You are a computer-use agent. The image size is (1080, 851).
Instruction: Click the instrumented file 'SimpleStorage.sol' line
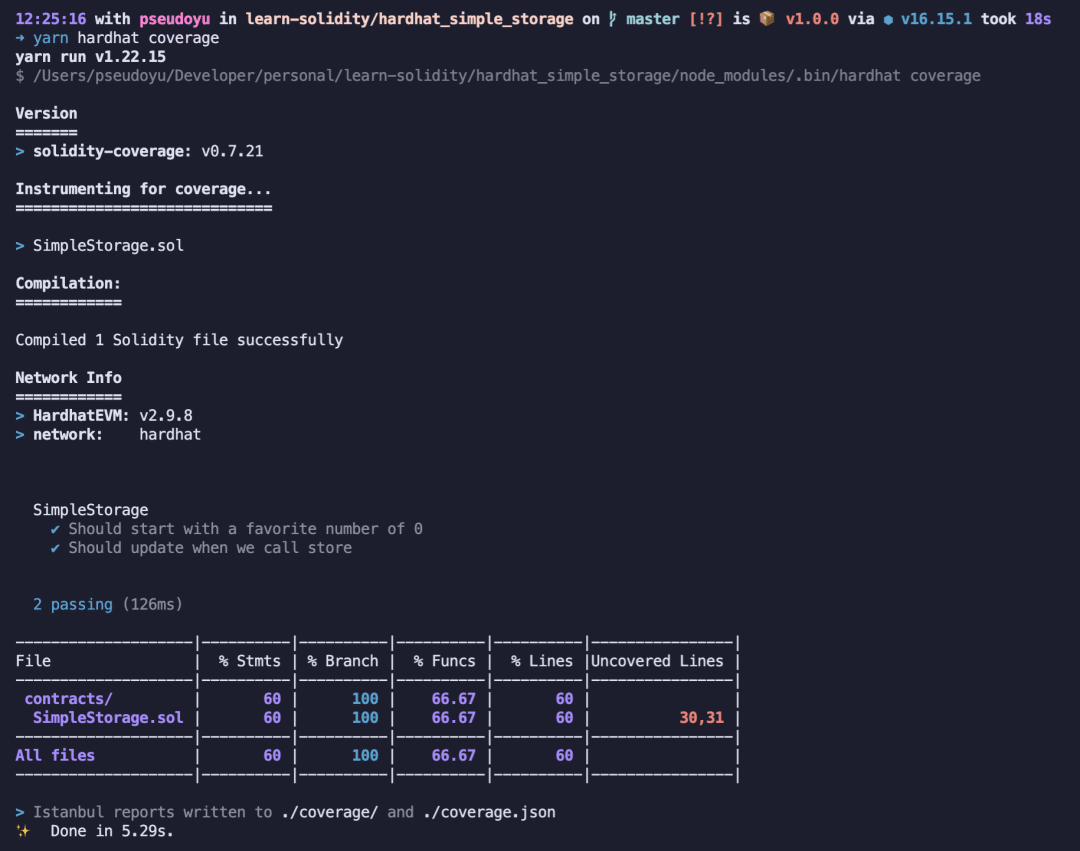108,246
